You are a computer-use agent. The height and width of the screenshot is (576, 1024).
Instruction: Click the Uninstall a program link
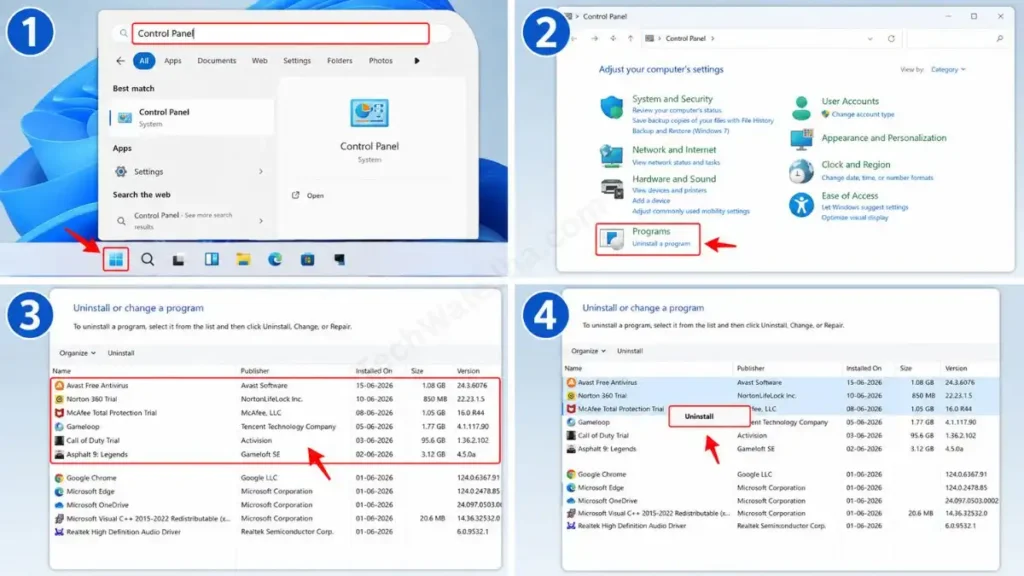pyautogui.click(x=661, y=244)
